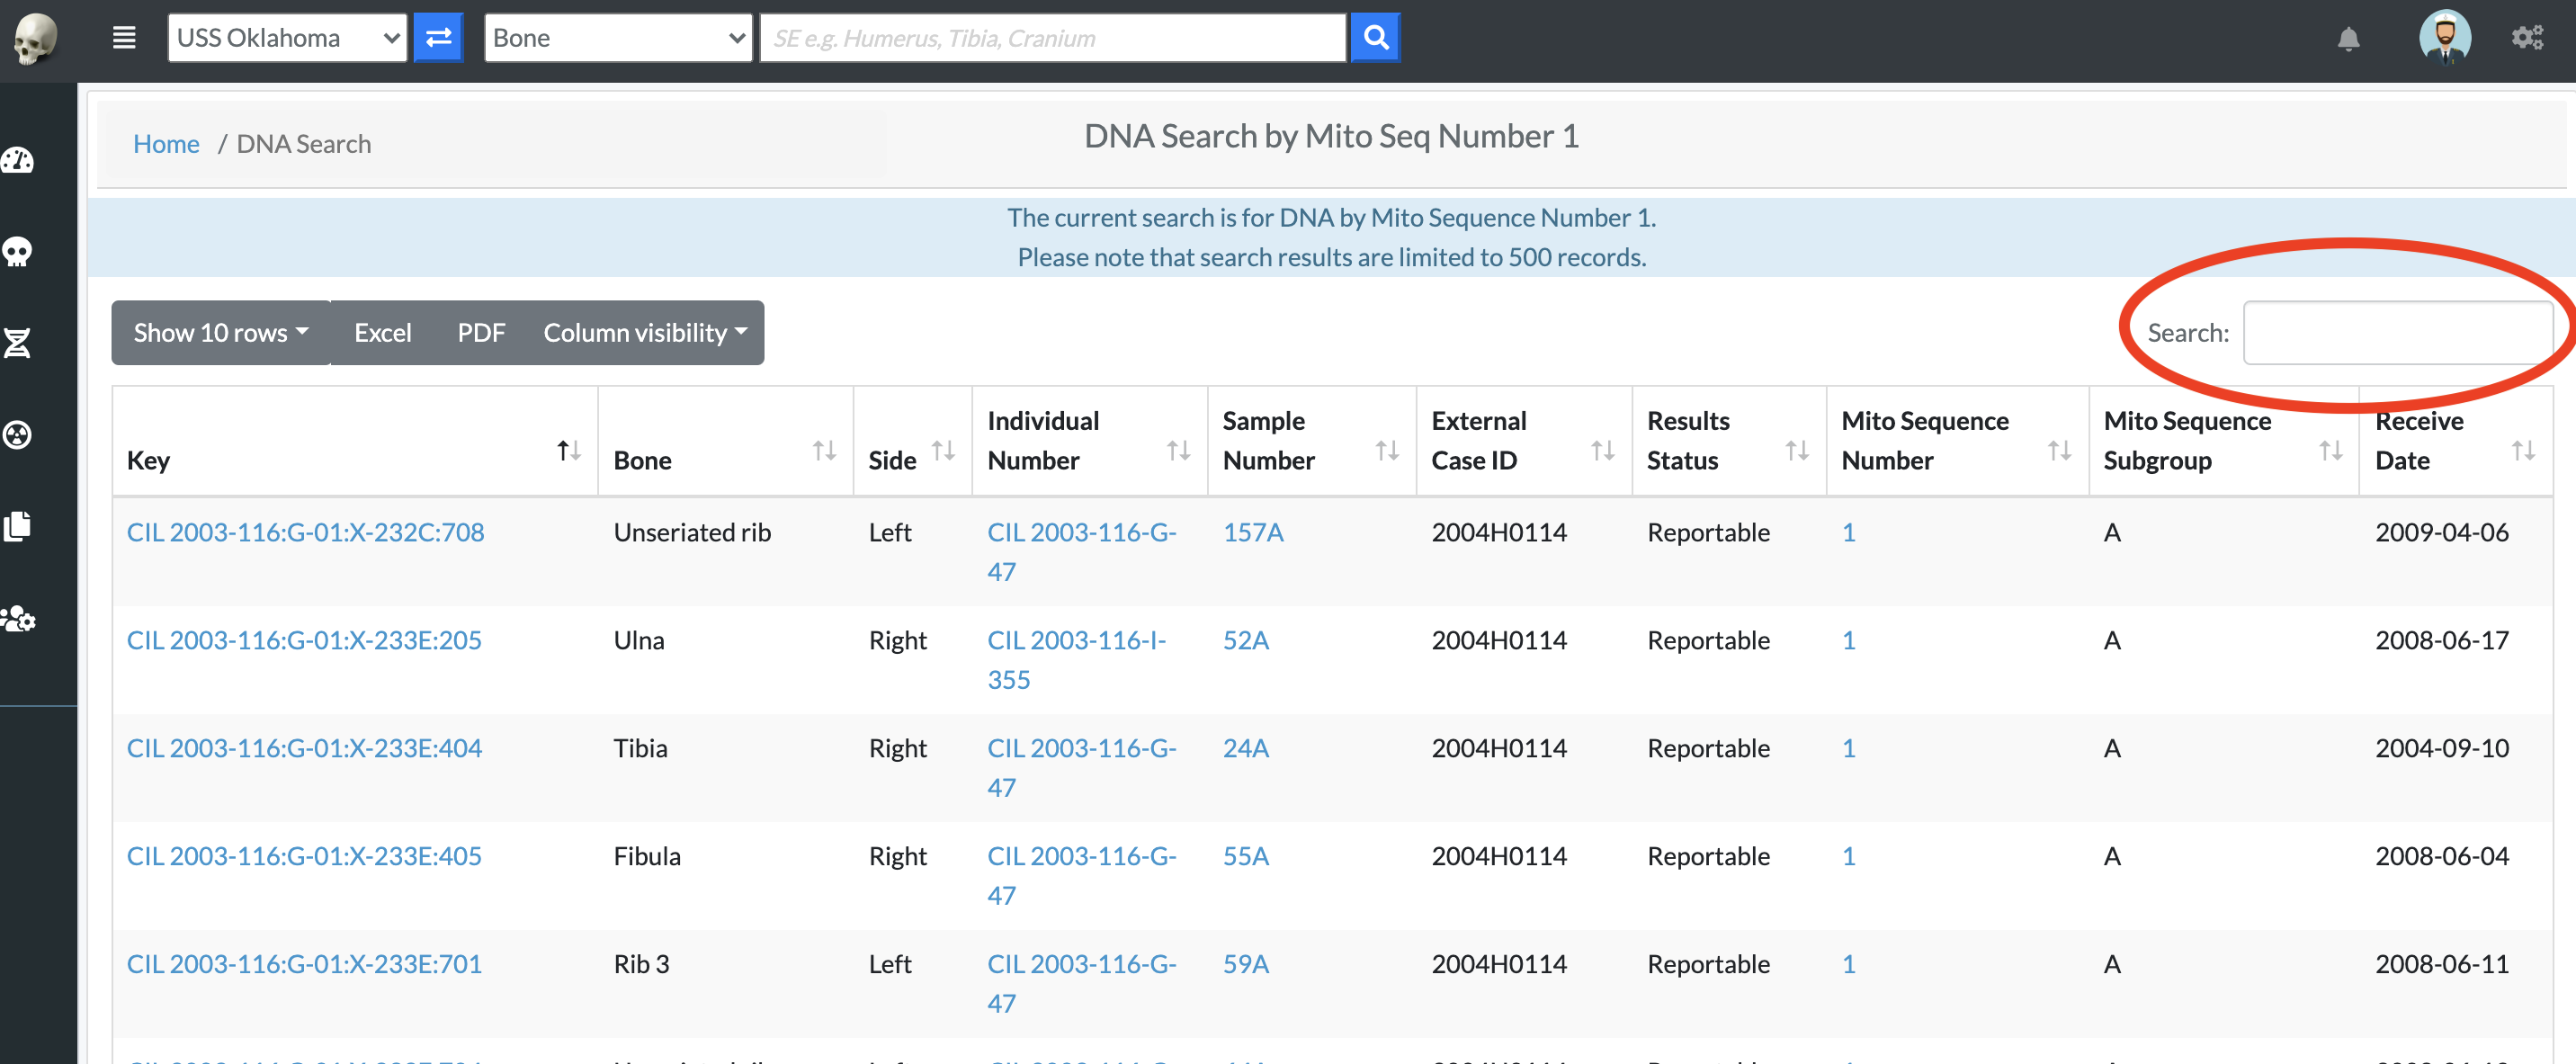Open mito sequence 1 in Ulna row
Screen dimensions: 2576x1064
(x=1849, y=640)
